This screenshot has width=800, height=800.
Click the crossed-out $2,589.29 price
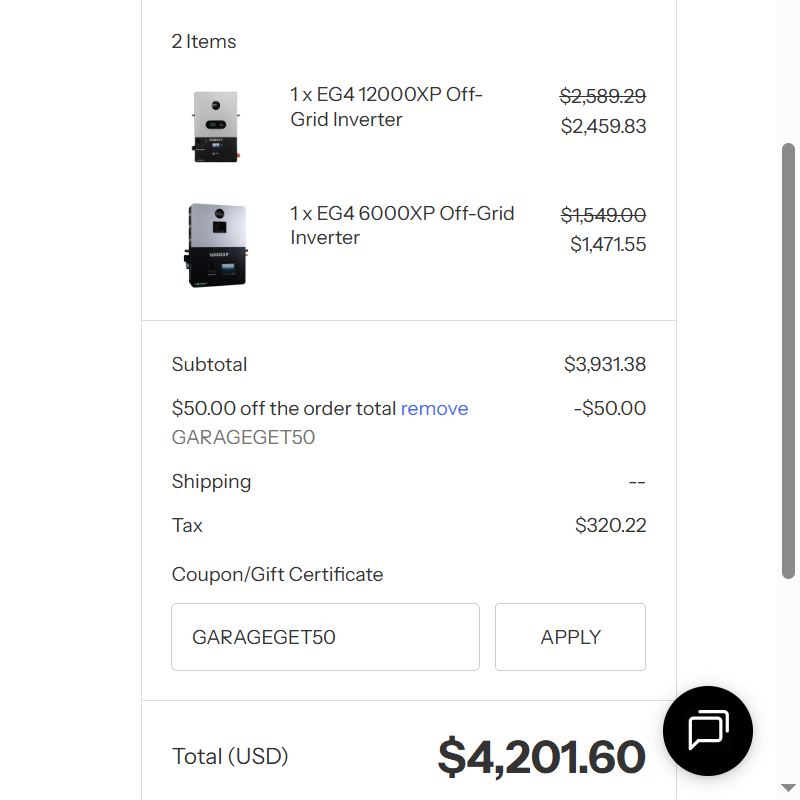click(x=602, y=96)
